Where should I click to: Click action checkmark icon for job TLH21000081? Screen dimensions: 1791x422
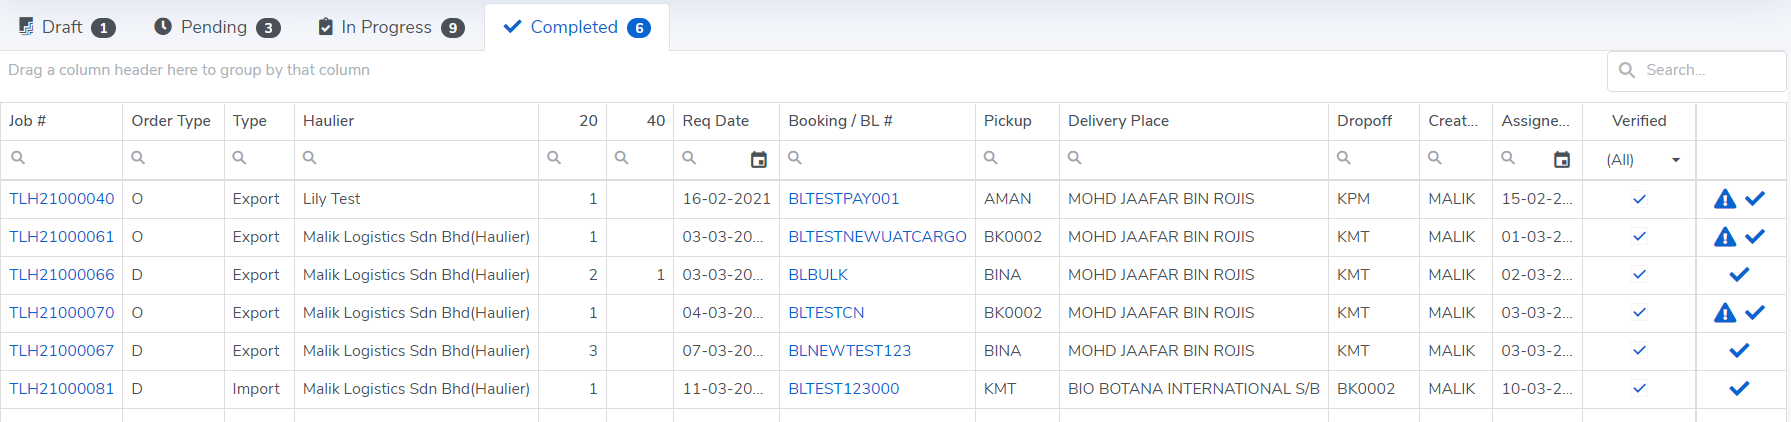[1739, 389]
